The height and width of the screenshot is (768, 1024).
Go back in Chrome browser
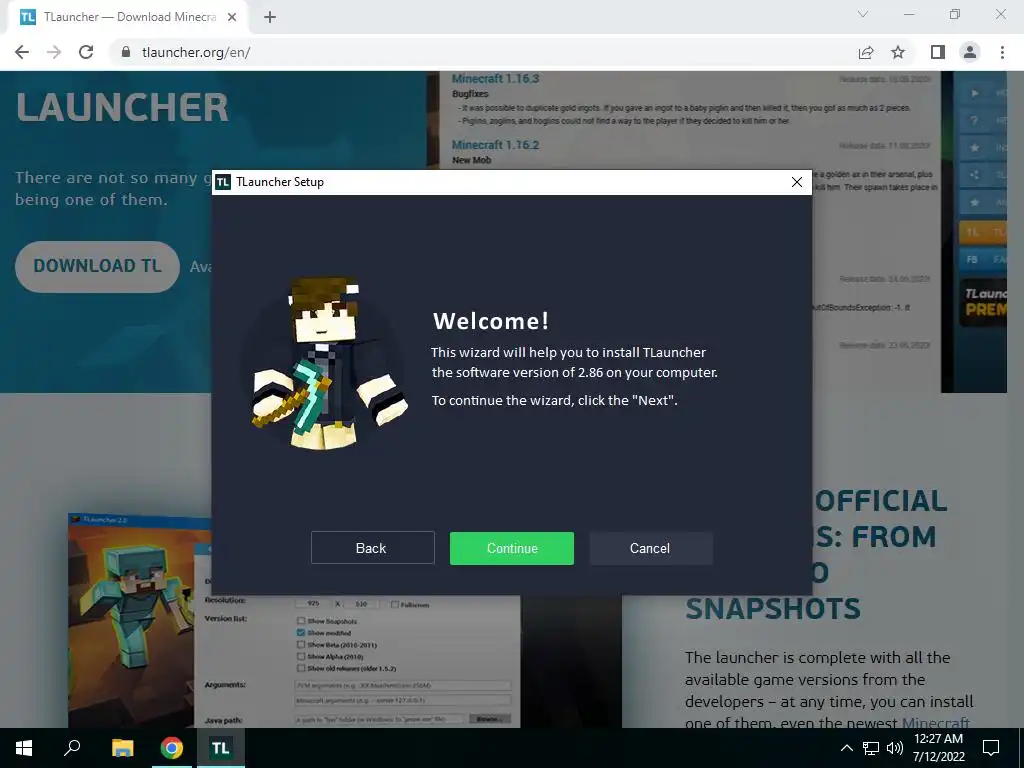tap(22, 52)
